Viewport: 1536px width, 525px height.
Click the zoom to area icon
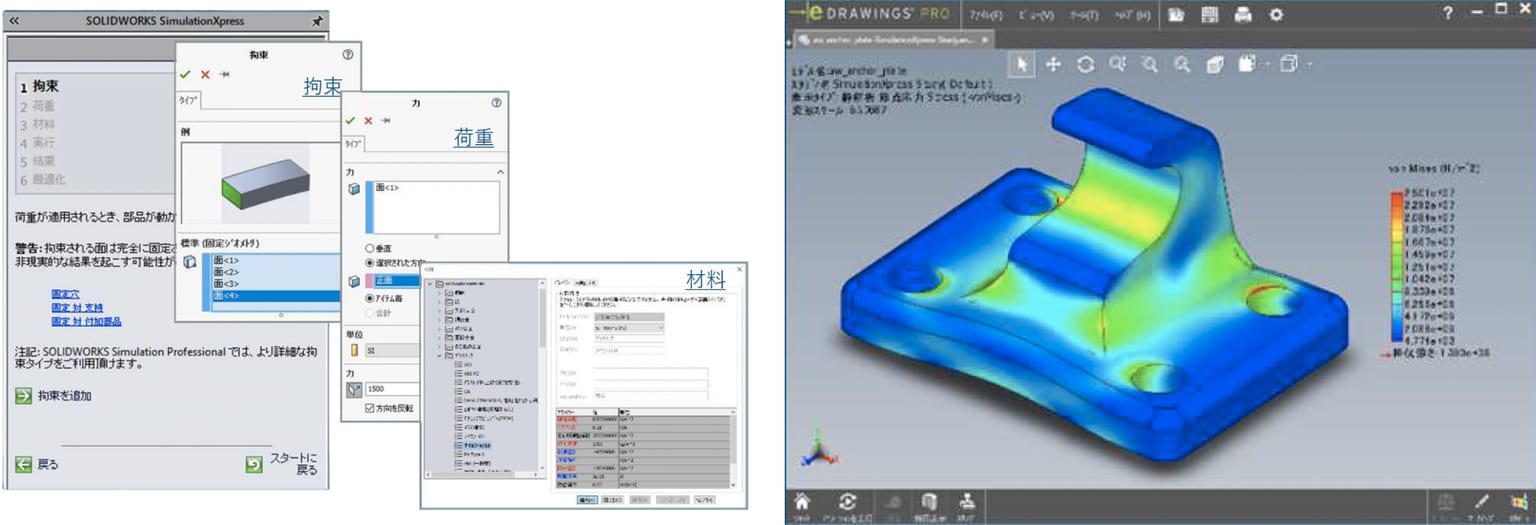click(x=1149, y=65)
